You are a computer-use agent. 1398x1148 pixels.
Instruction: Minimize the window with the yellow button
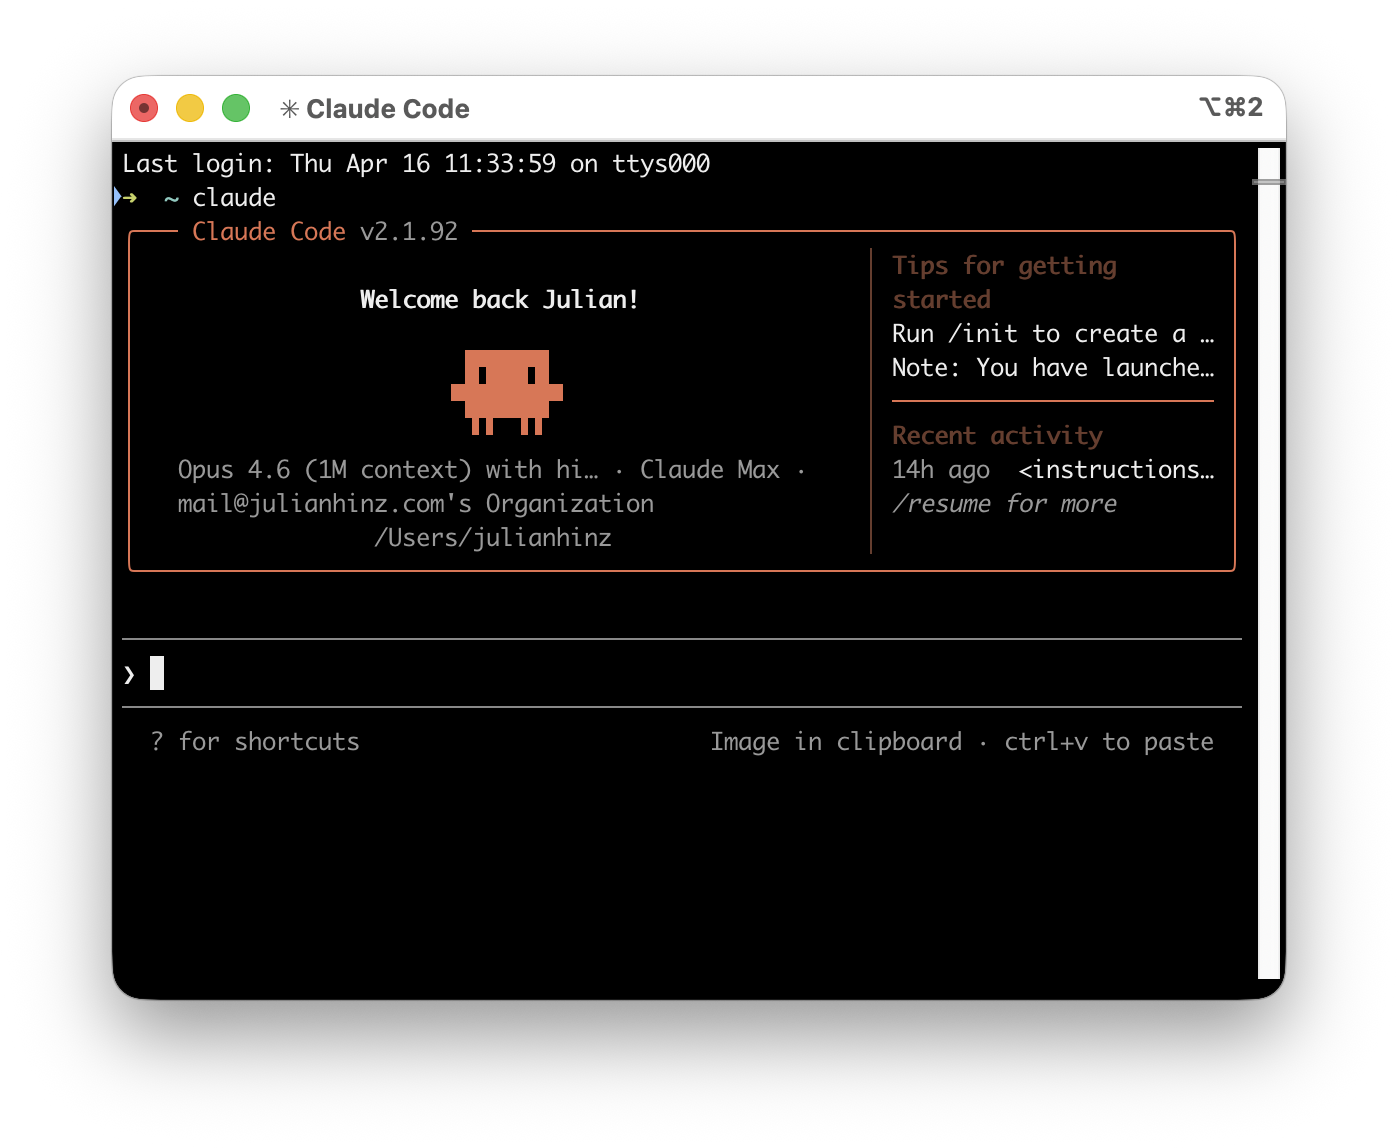click(190, 108)
